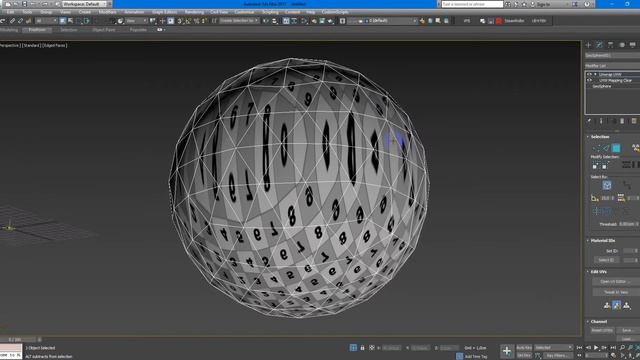Toggle Isolate Selection in status bar
The width and height of the screenshot is (640, 360).
point(353,347)
